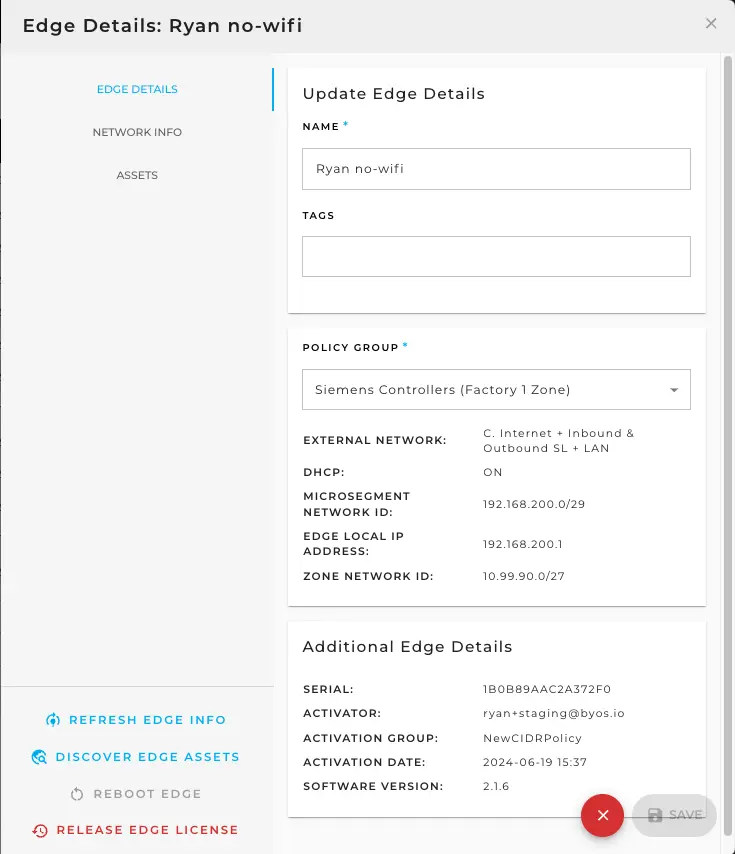
Task: Select the software version 2.1.6
Action: click(495, 786)
